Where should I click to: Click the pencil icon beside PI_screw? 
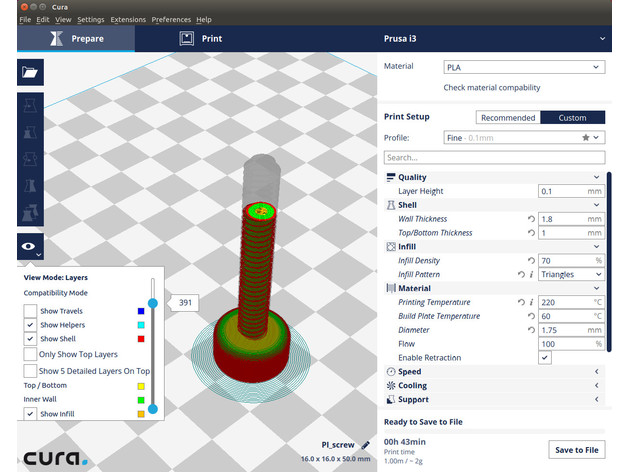(365, 445)
